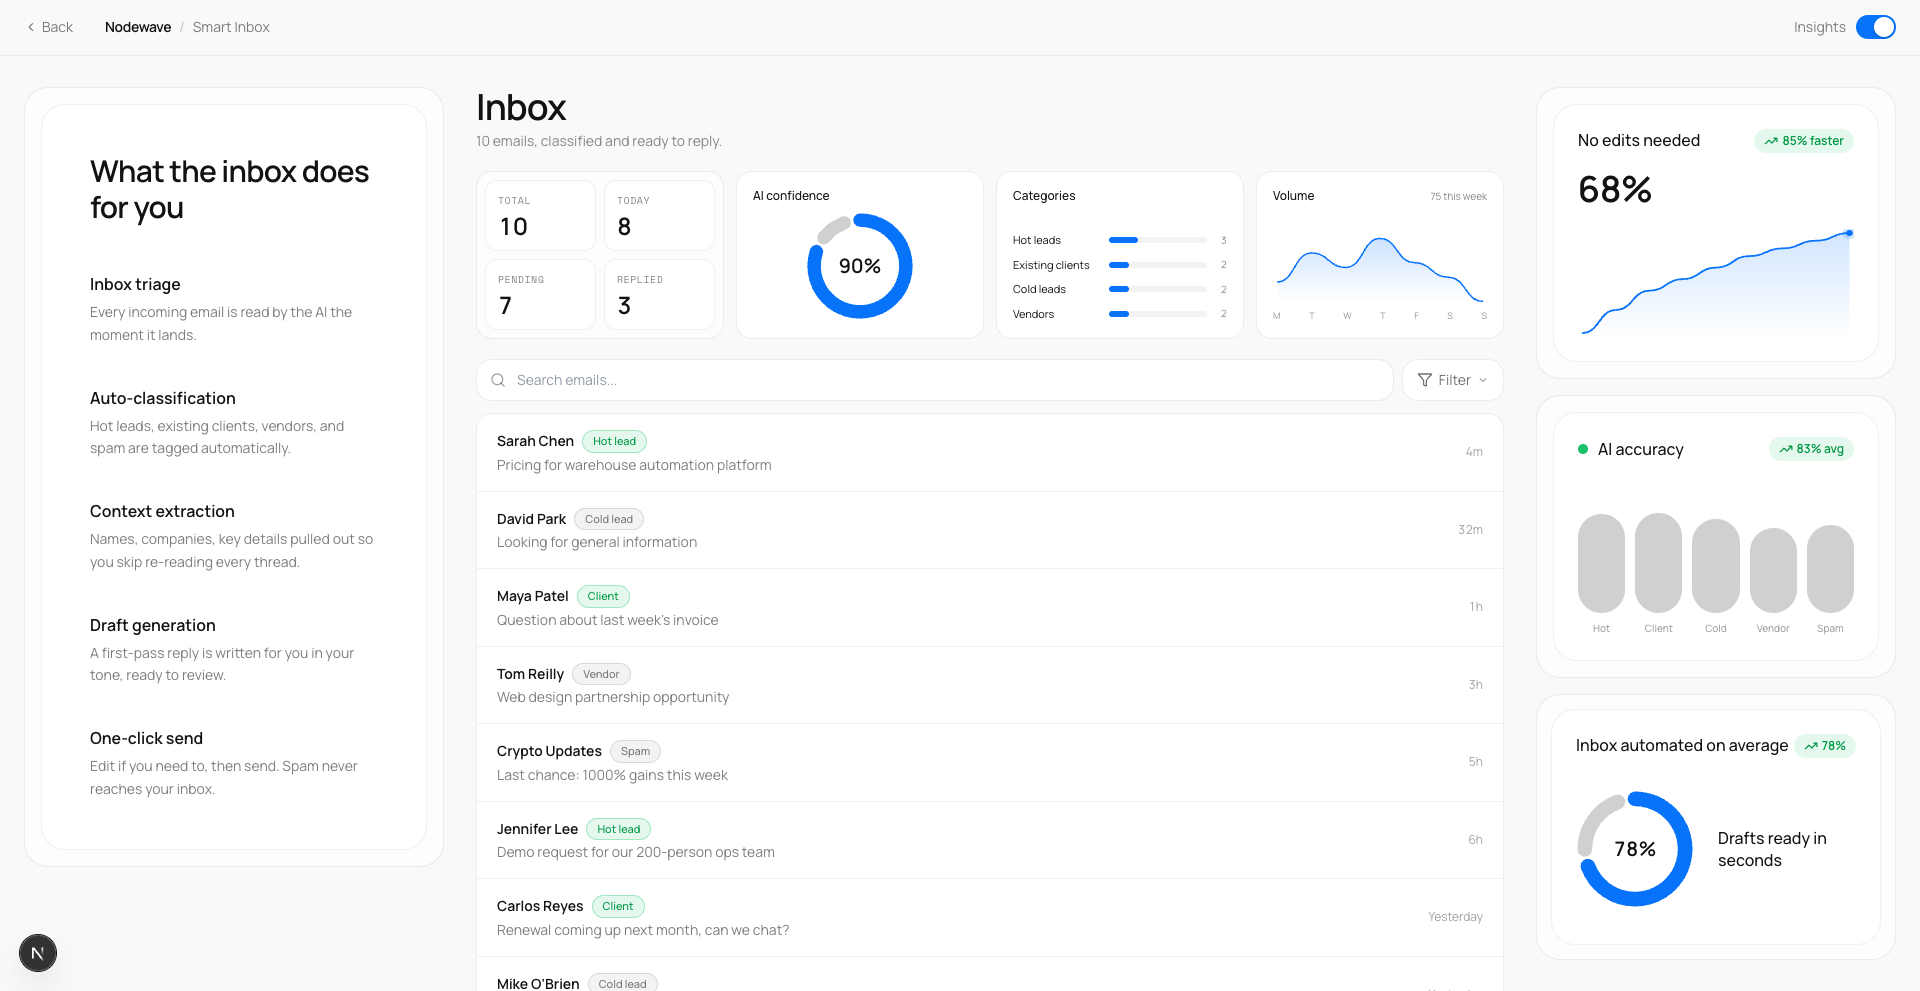Image resolution: width=1920 pixels, height=991 pixels.
Task: Click the Nodewave breadcrumb
Action: coord(138,27)
